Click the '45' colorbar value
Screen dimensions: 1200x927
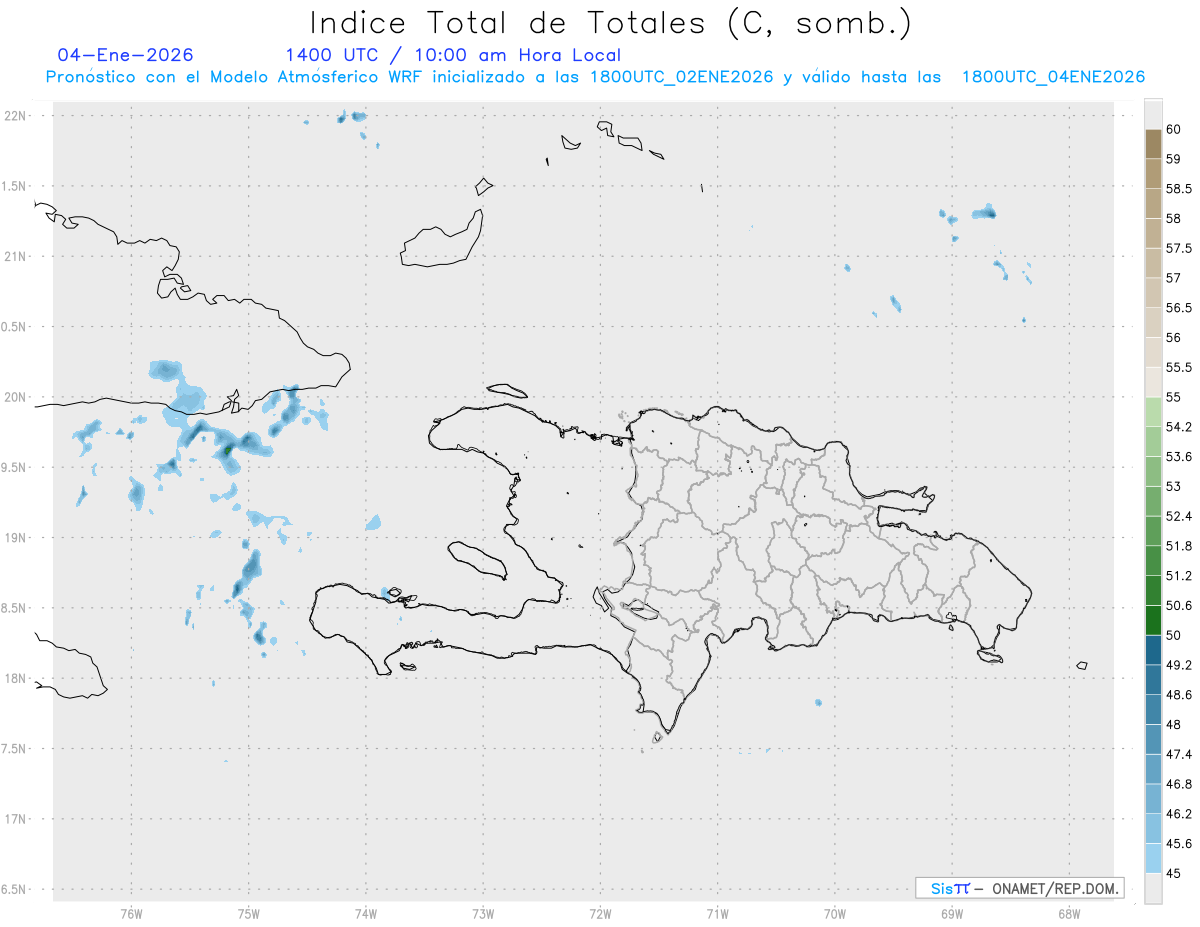point(1173,873)
